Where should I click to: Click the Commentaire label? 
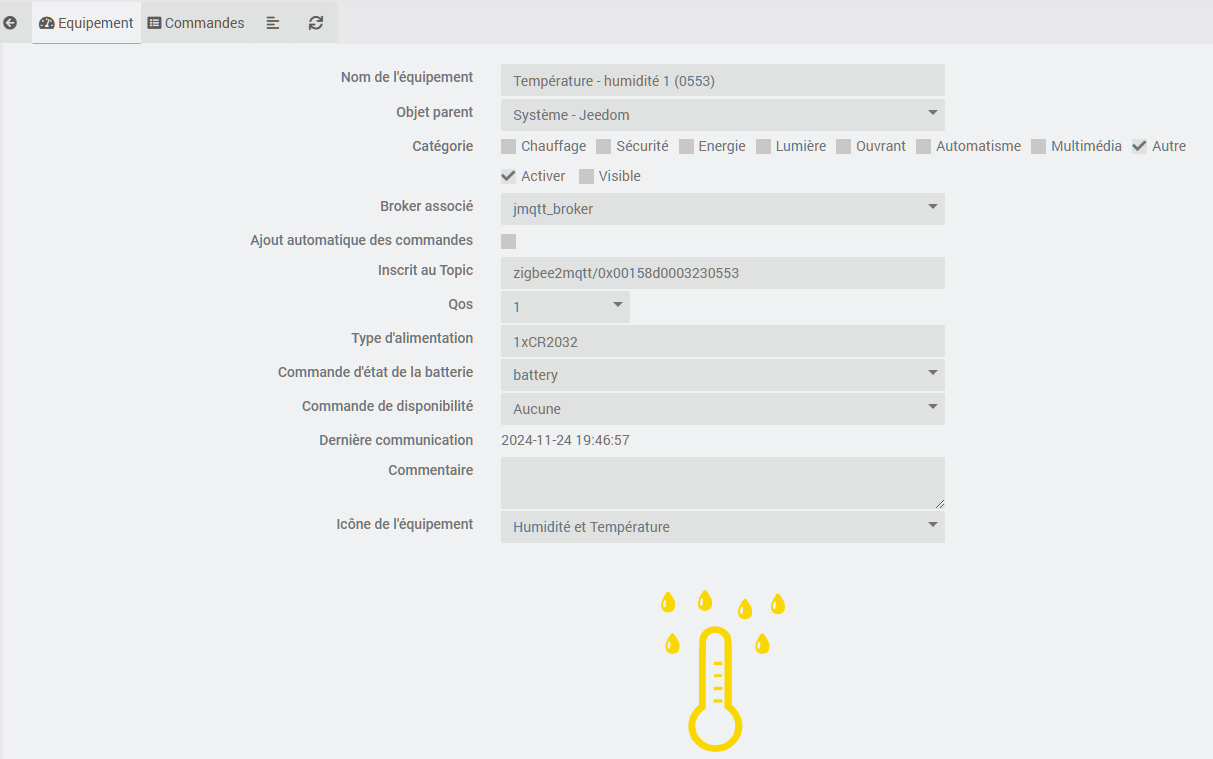tap(431, 470)
